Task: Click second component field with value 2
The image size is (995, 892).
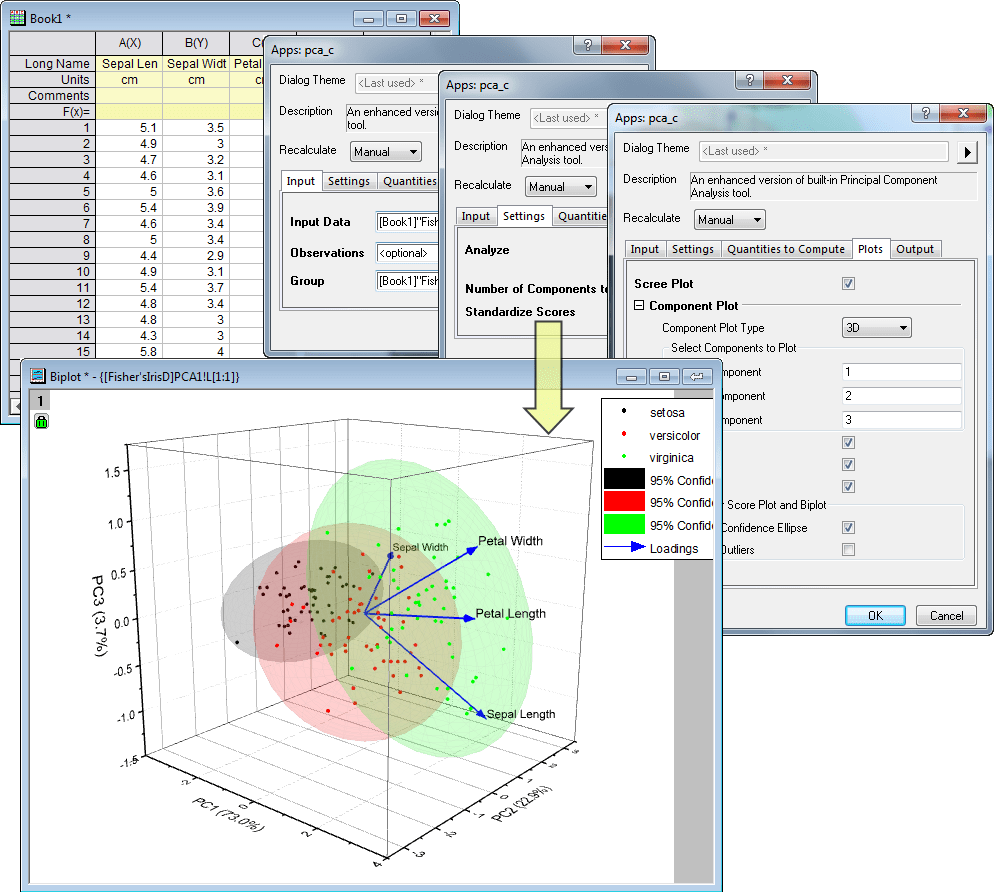Action: 902,396
